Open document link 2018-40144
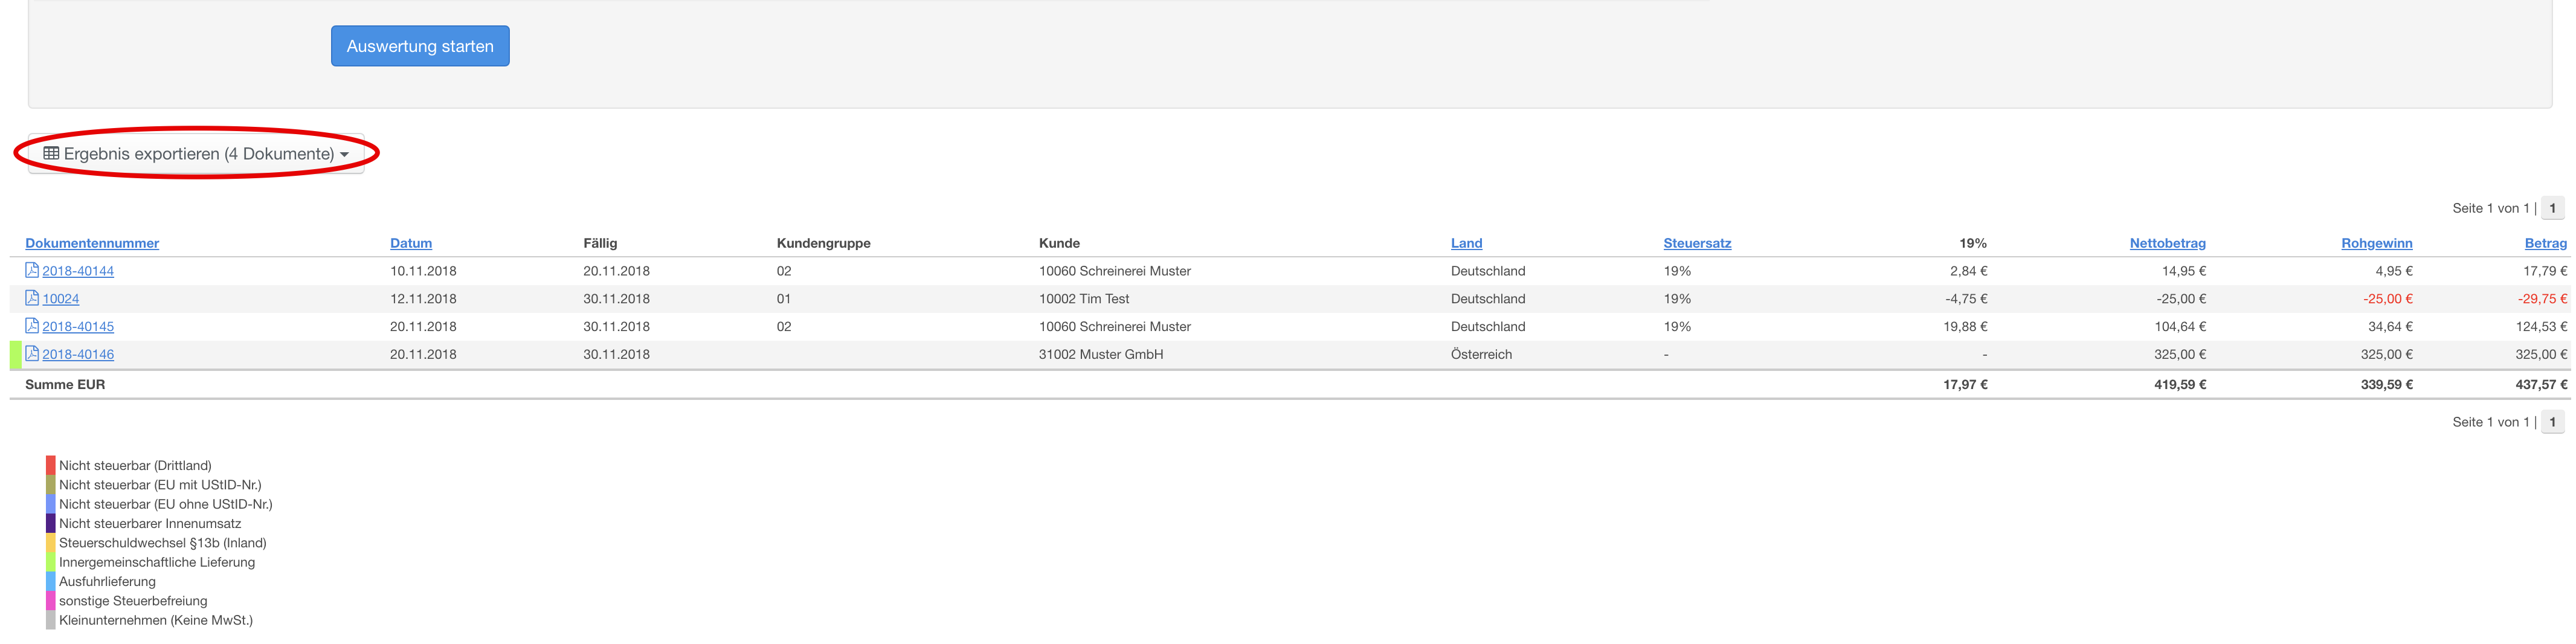This screenshot has height=644, width=2576. click(x=78, y=271)
